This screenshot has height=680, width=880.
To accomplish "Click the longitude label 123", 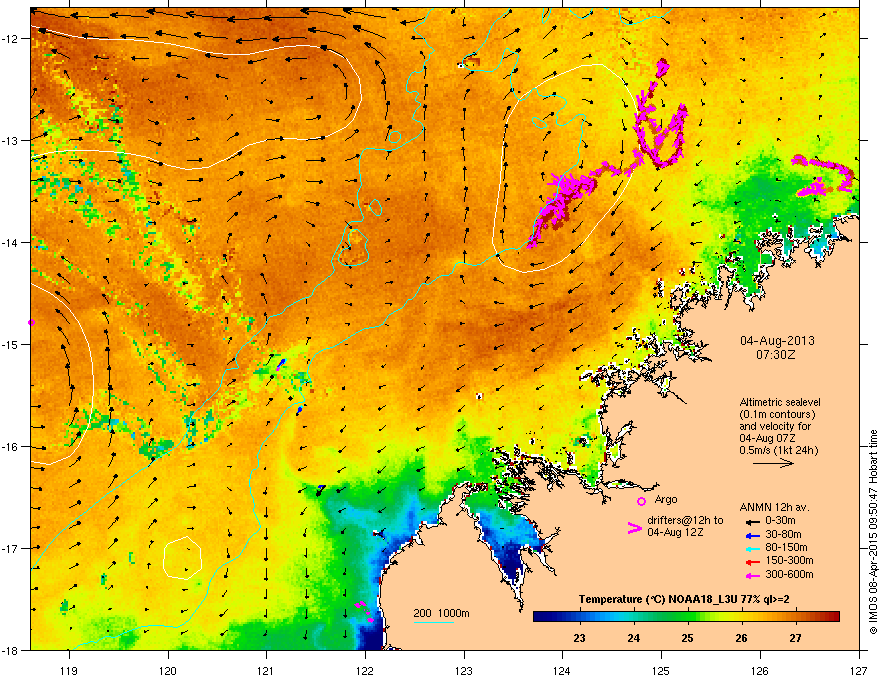I will 464,671.
